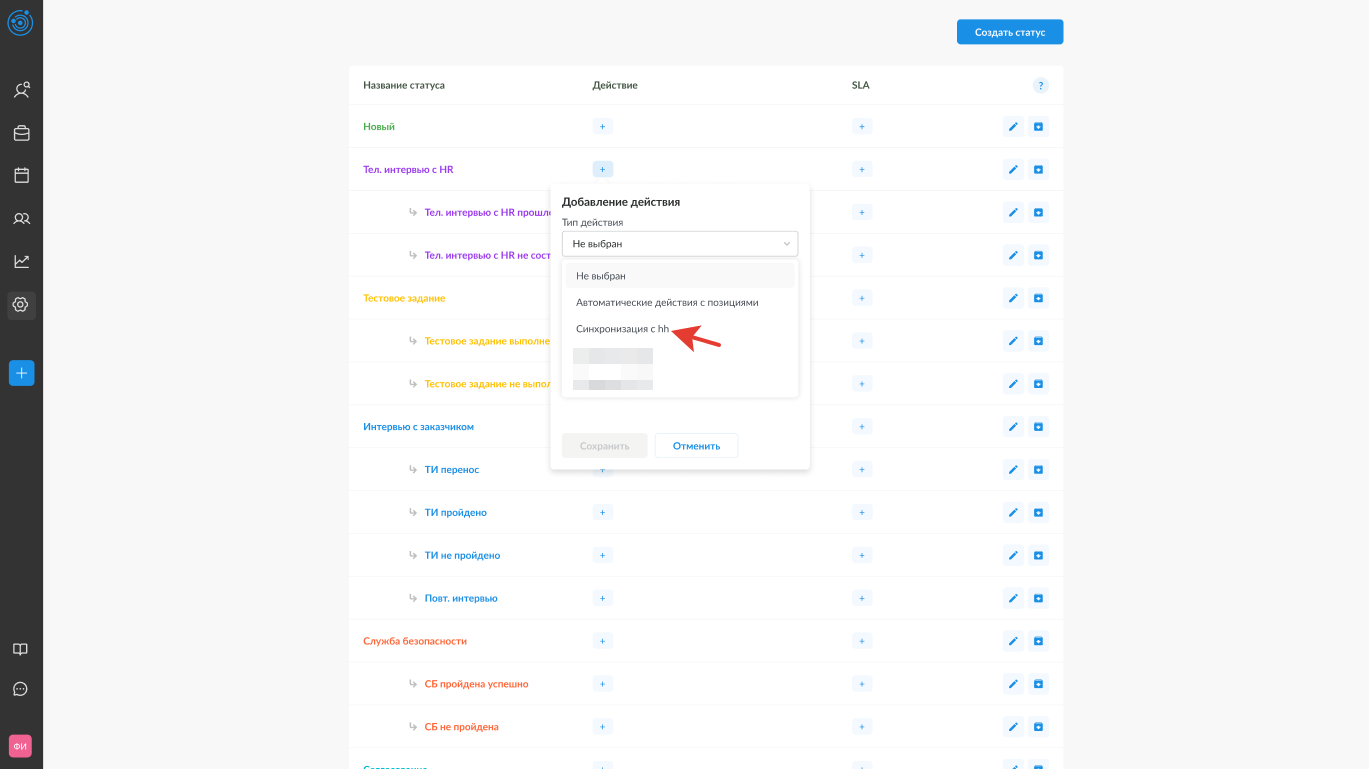Archive the СБ пройдена успешно status
The width and height of the screenshot is (1369, 769).
pyautogui.click(x=1039, y=684)
